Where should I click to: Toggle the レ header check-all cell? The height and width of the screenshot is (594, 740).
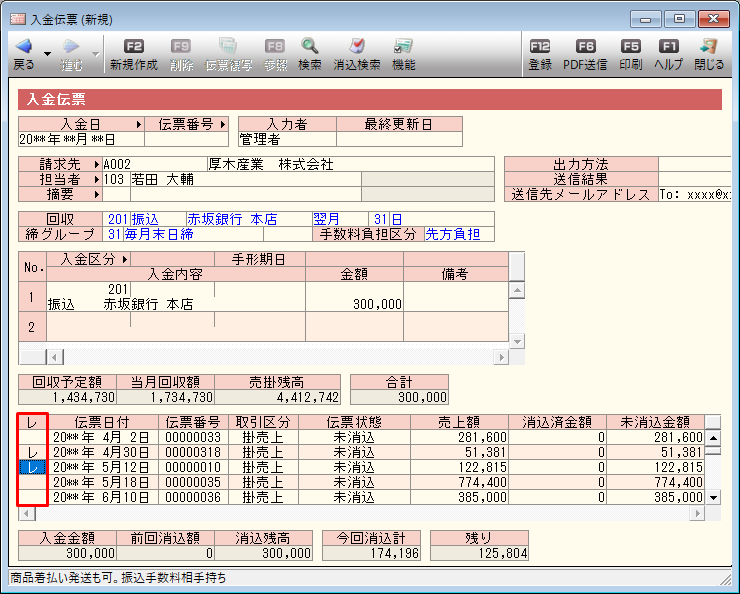(x=33, y=422)
